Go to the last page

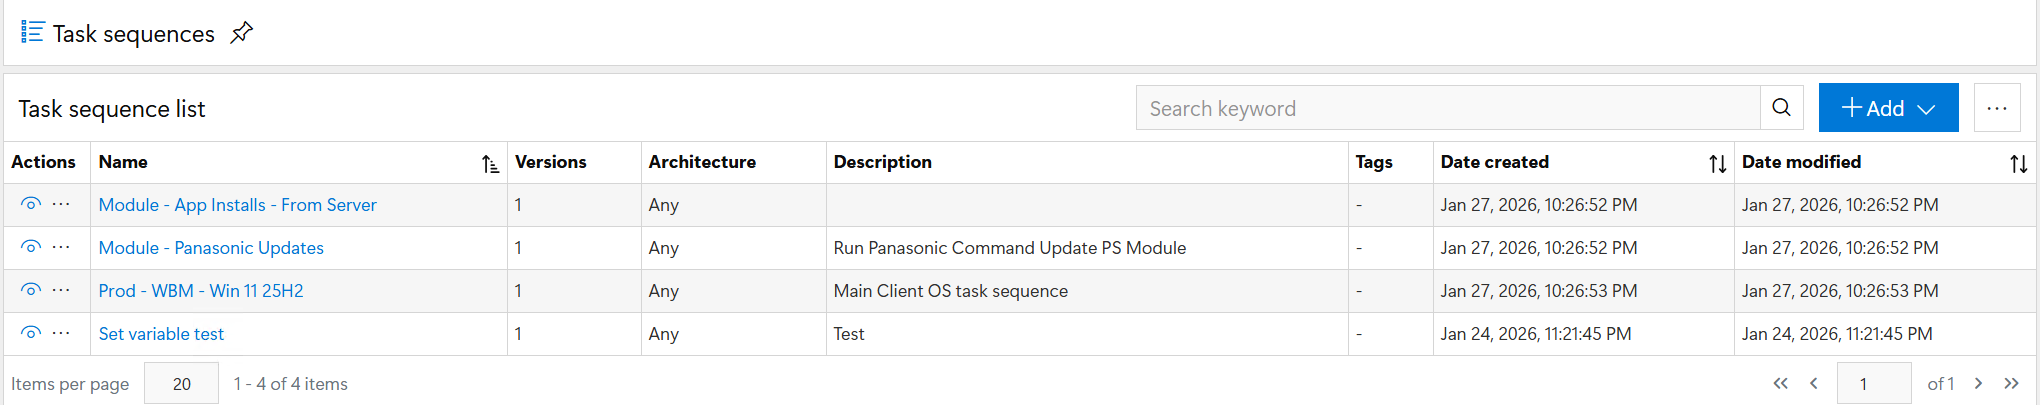click(x=2011, y=383)
